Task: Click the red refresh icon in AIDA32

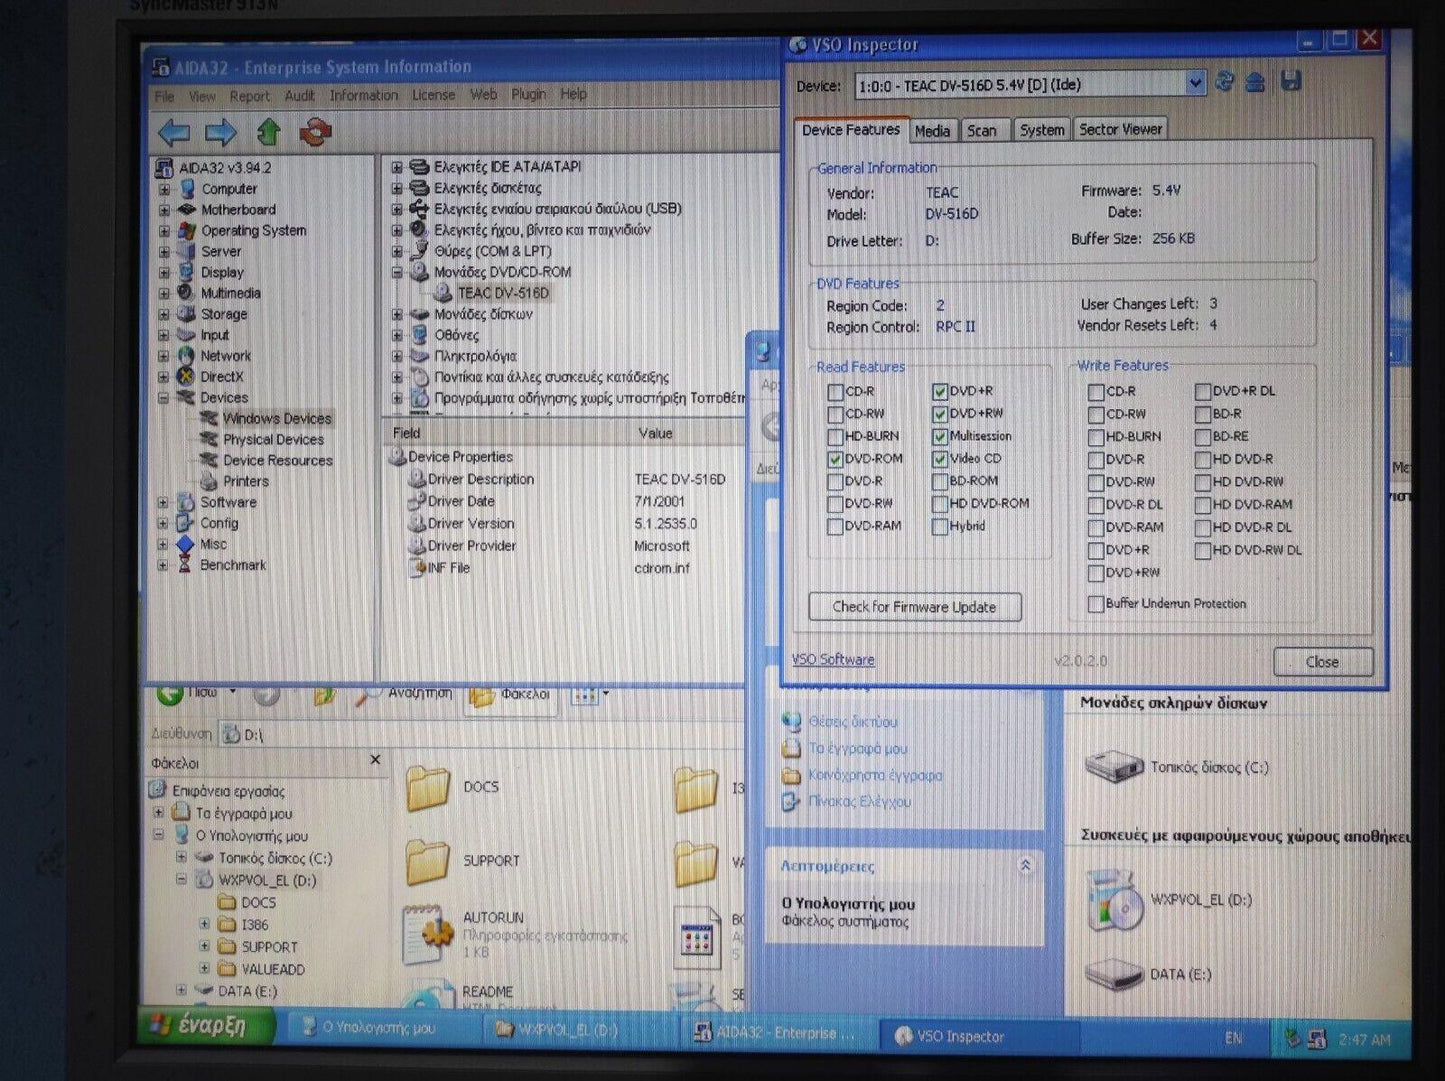Action: click(x=315, y=132)
